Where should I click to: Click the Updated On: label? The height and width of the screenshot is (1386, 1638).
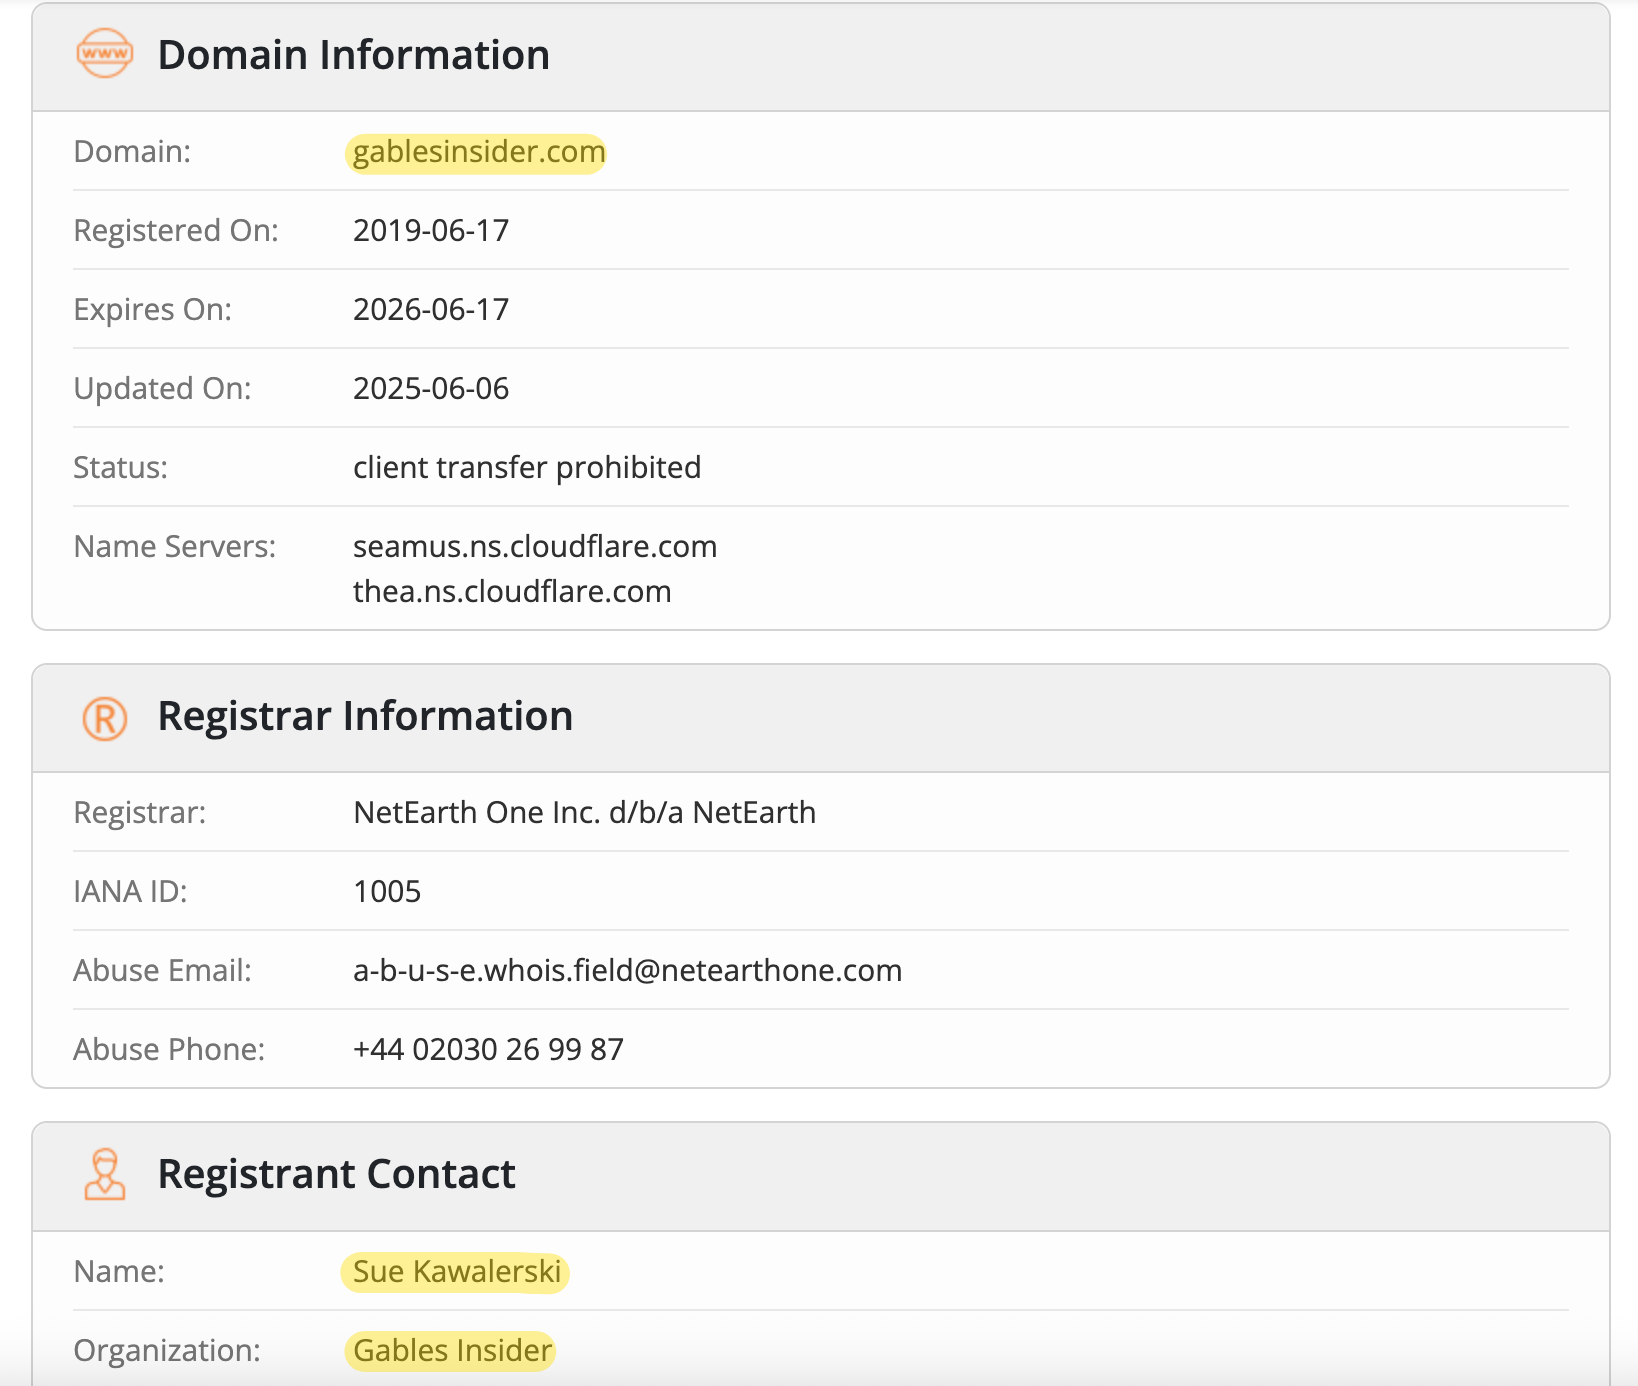click(x=163, y=389)
